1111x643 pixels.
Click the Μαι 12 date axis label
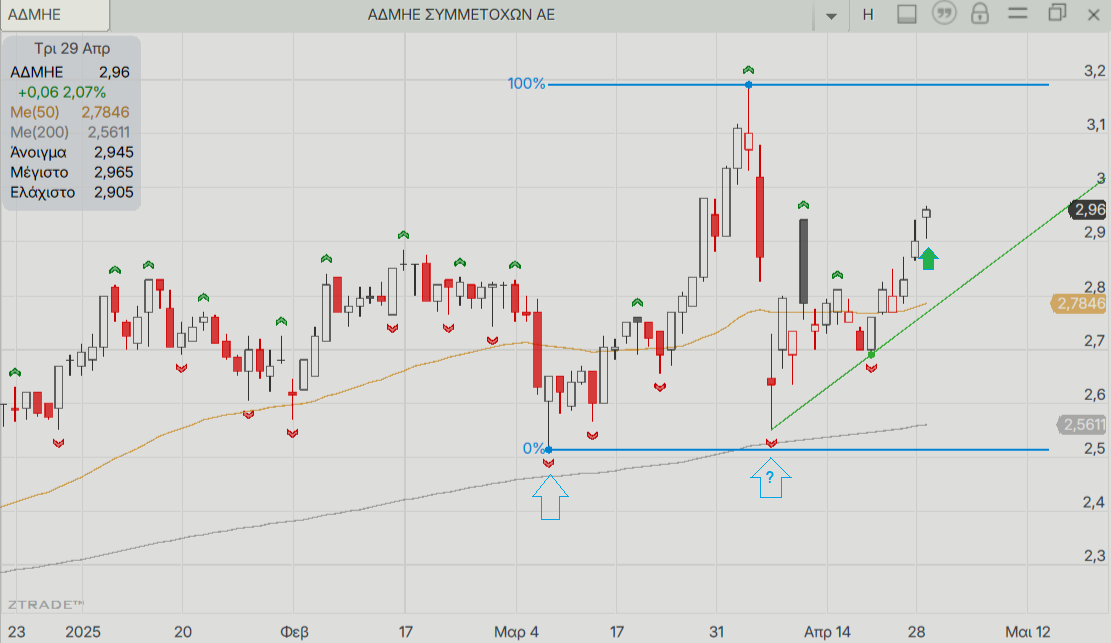point(1027,632)
